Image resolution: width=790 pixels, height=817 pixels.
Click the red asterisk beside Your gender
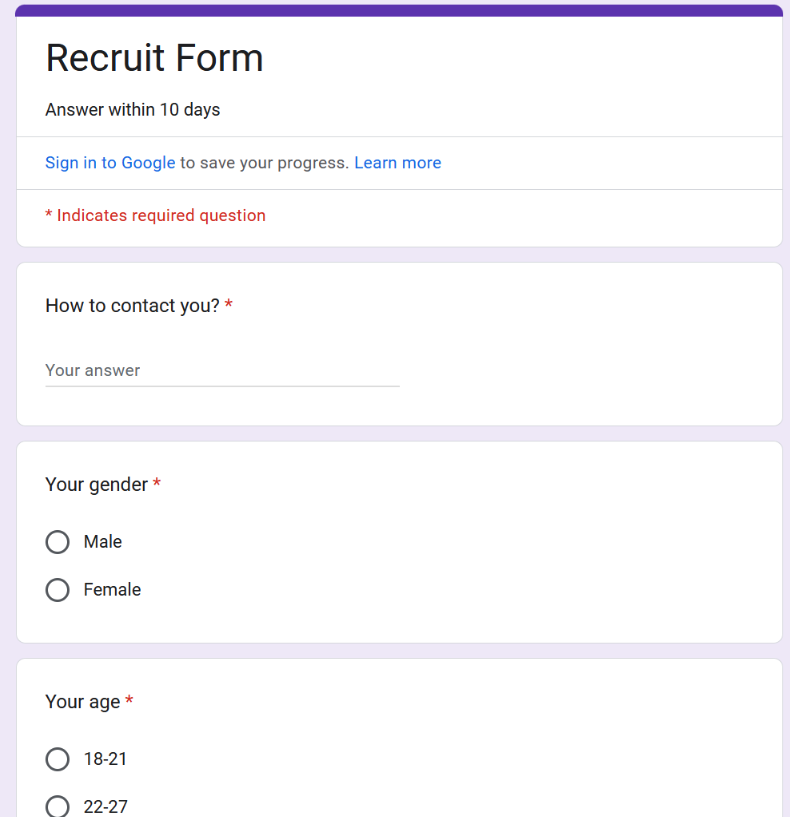tap(157, 484)
